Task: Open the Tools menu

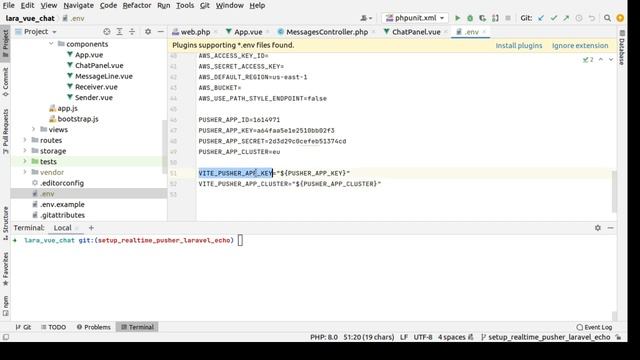Action: (185, 5)
